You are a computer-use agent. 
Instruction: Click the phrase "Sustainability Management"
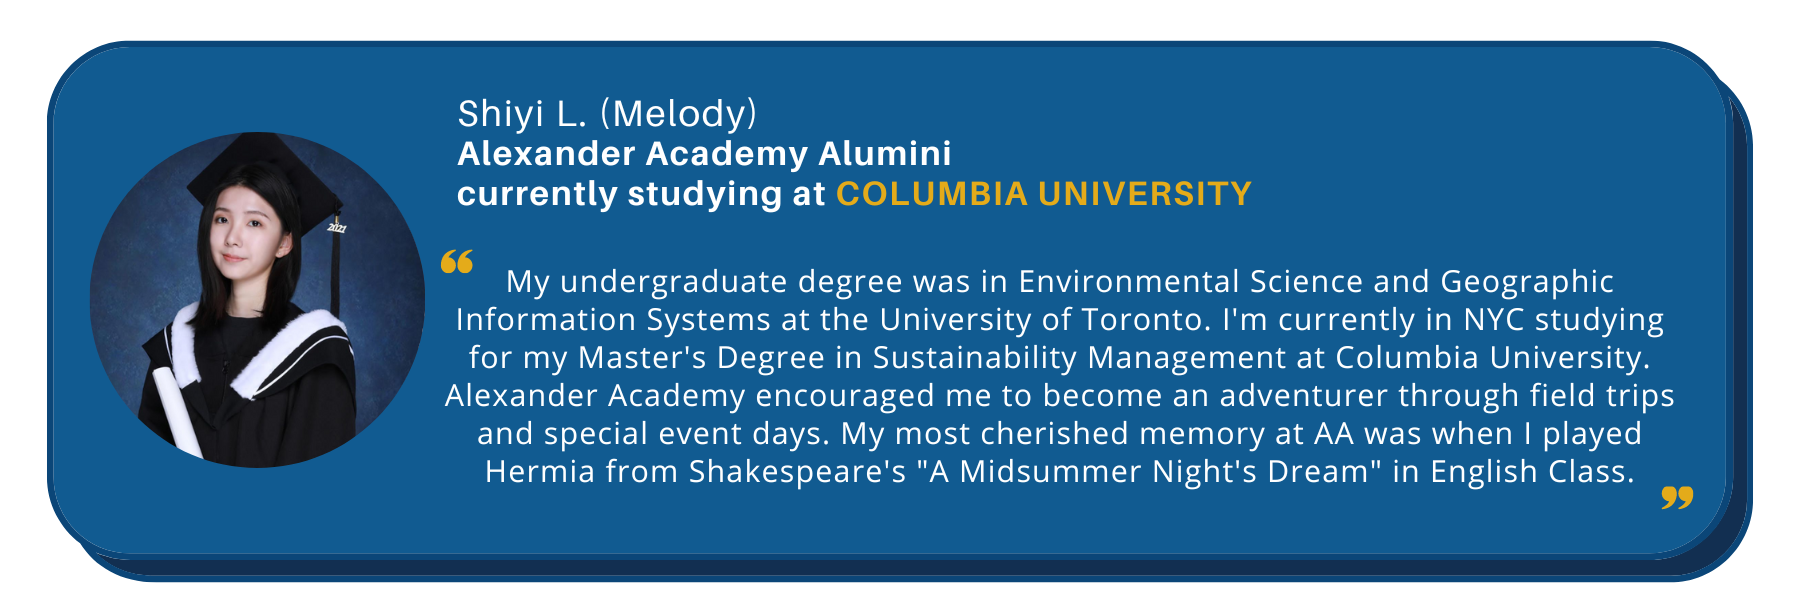tap(1079, 358)
